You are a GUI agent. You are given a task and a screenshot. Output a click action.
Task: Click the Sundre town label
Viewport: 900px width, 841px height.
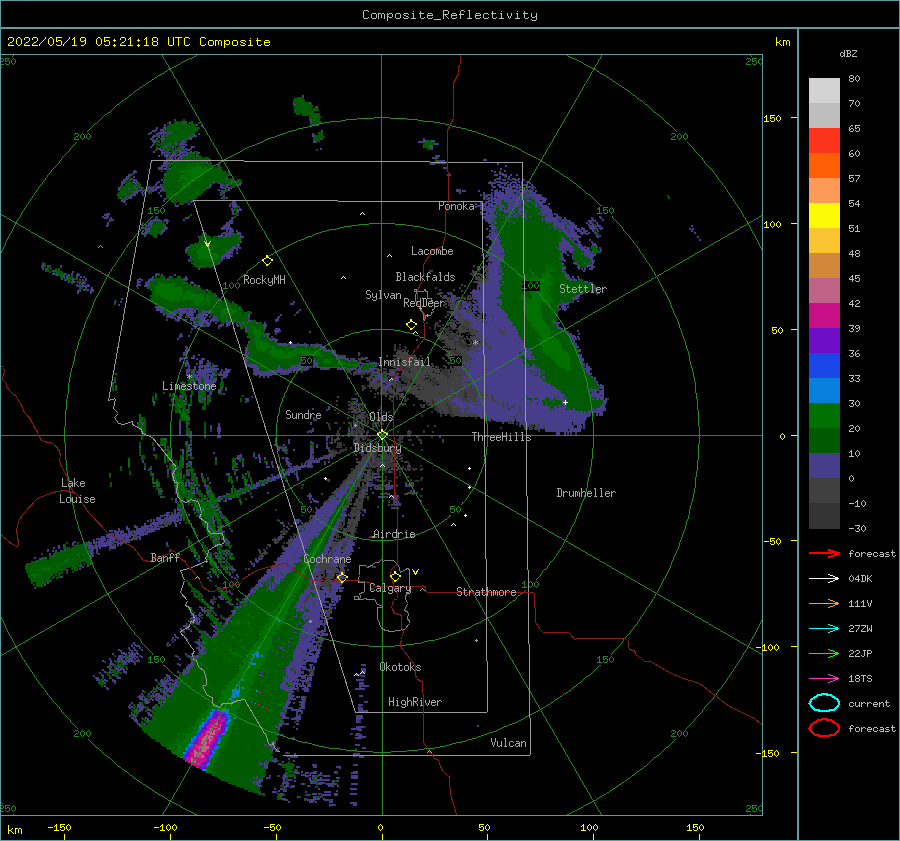303,414
